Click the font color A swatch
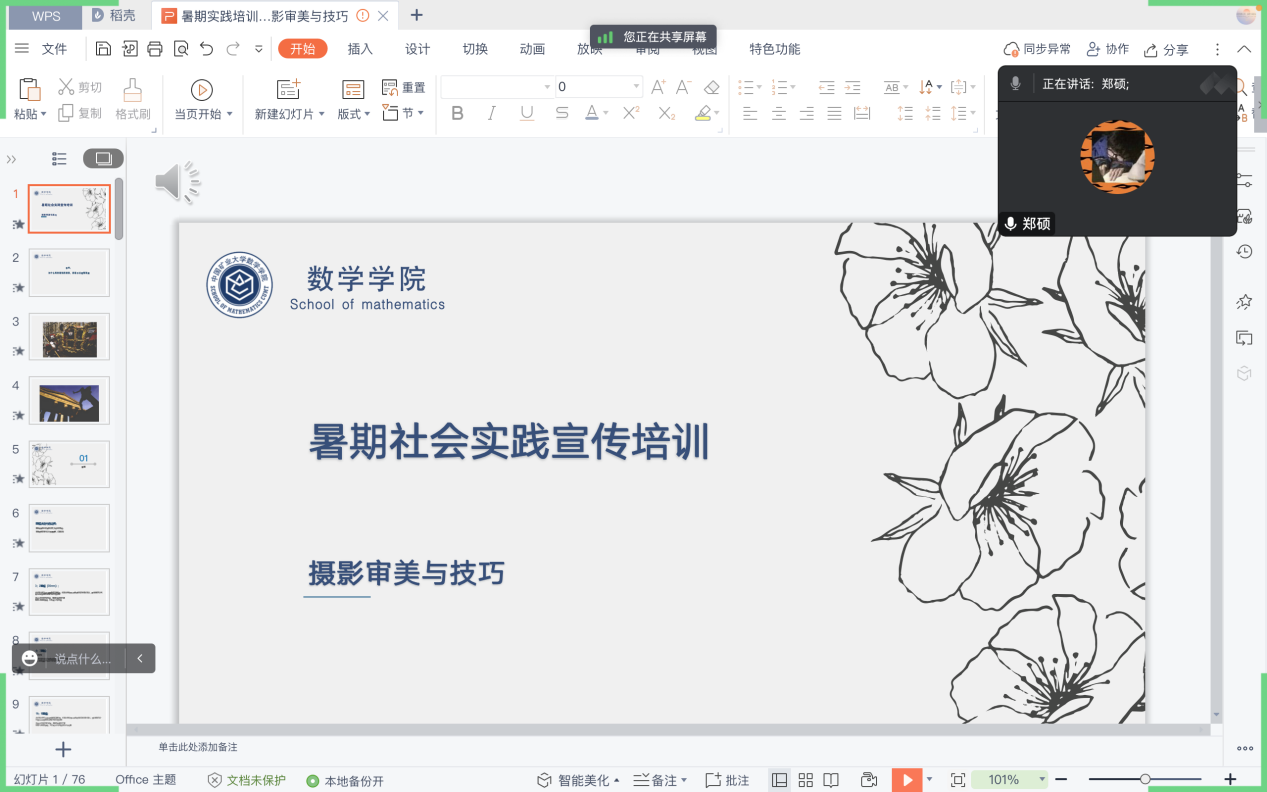The width and height of the screenshot is (1267, 792). (592, 113)
